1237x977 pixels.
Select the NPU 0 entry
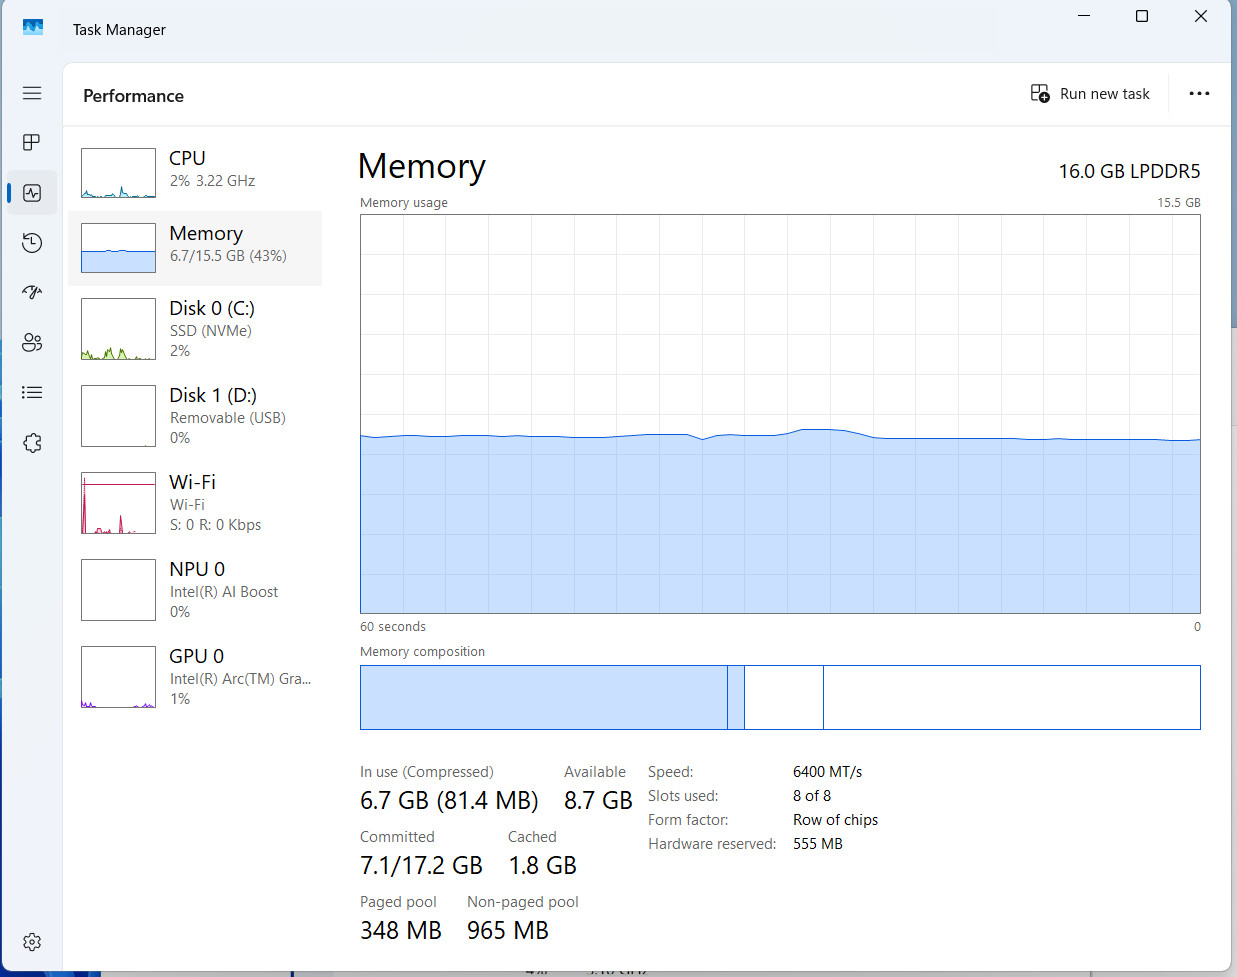click(195, 590)
